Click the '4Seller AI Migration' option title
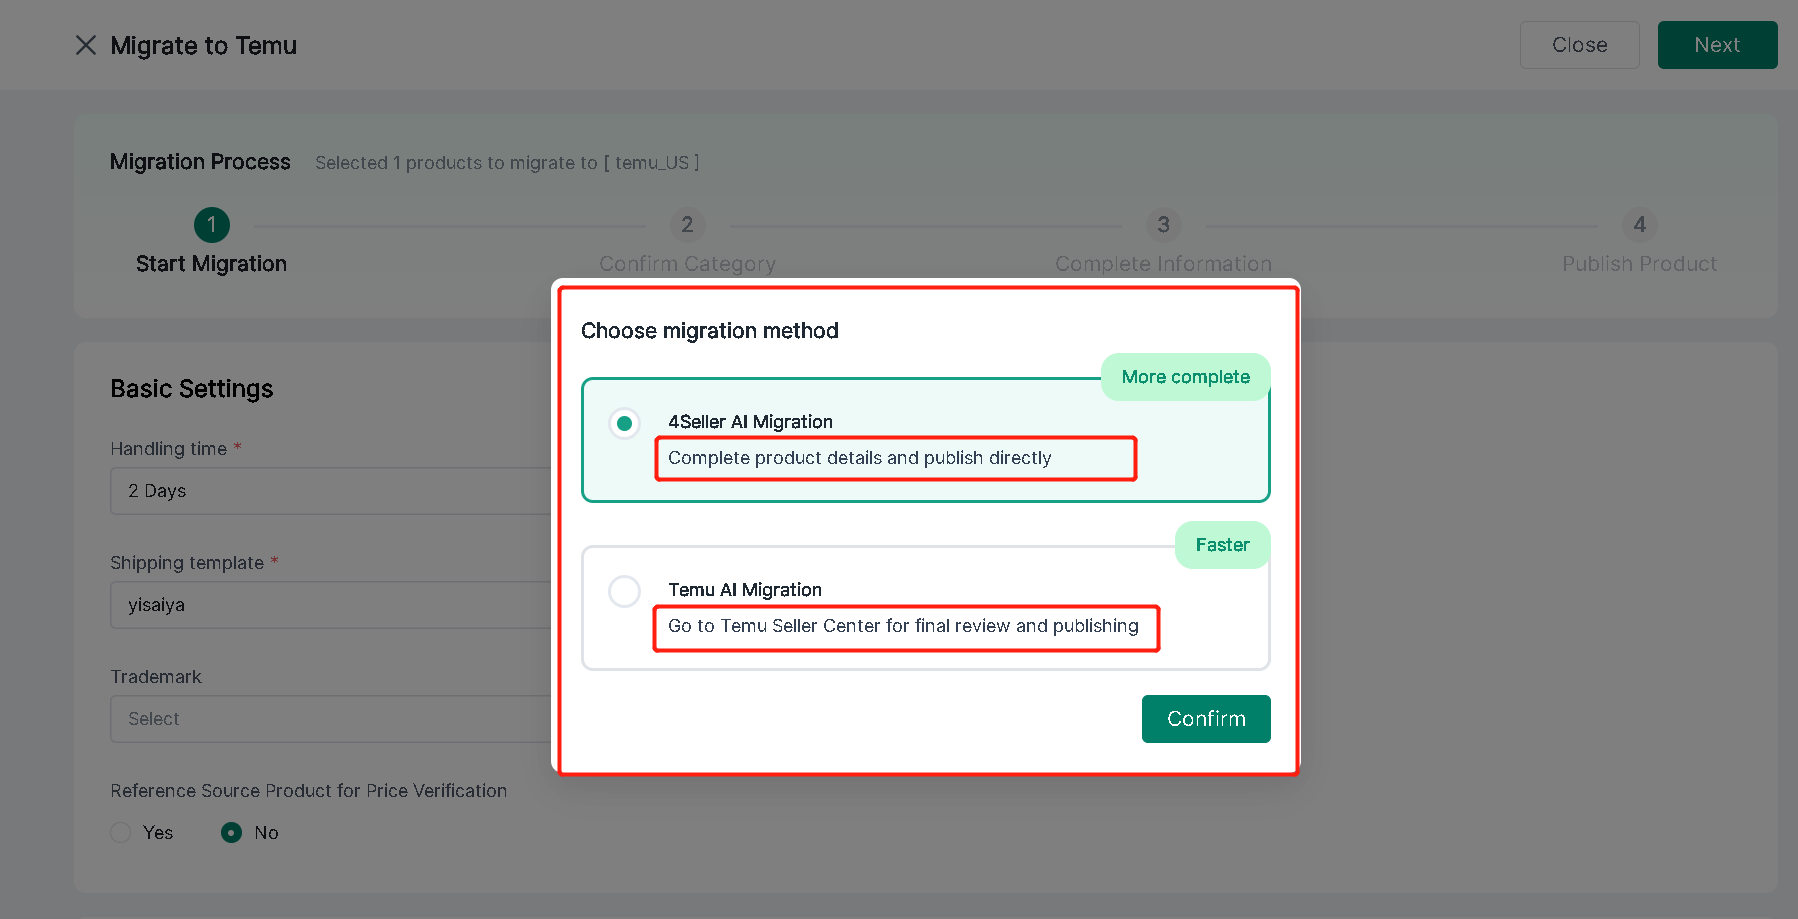Screen dimensions: 1798x919 click(750, 422)
